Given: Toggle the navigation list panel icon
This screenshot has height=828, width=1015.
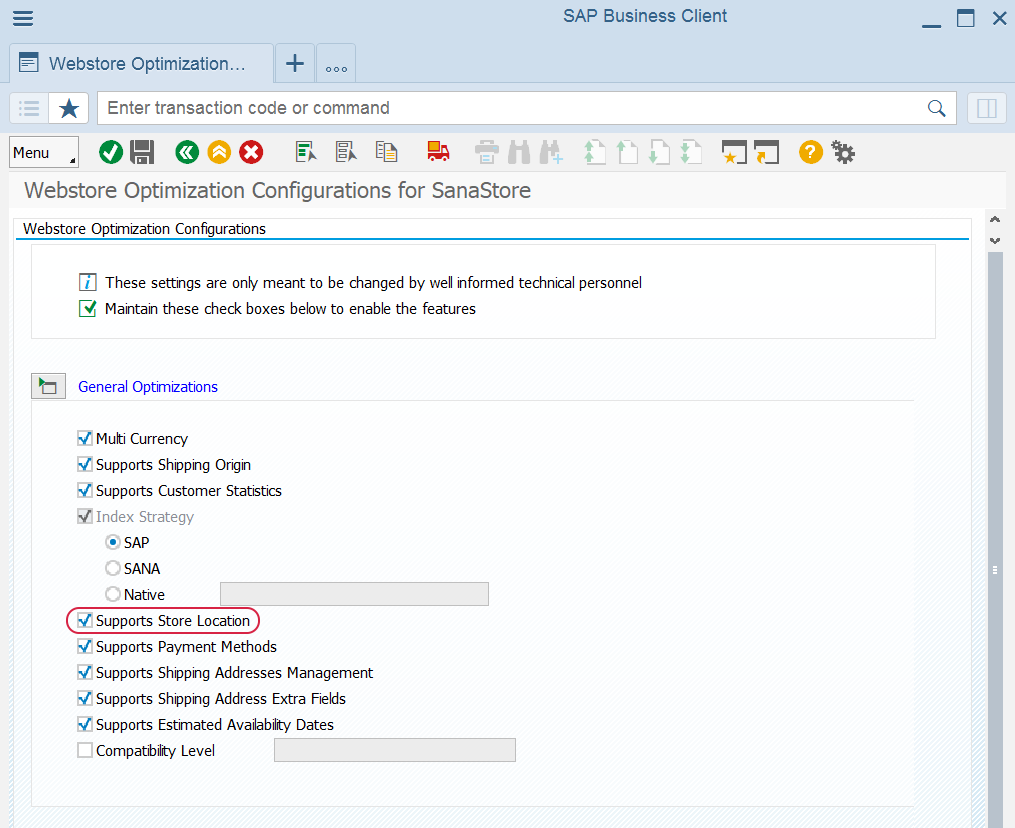Looking at the screenshot, I should [x=29, y=108].
